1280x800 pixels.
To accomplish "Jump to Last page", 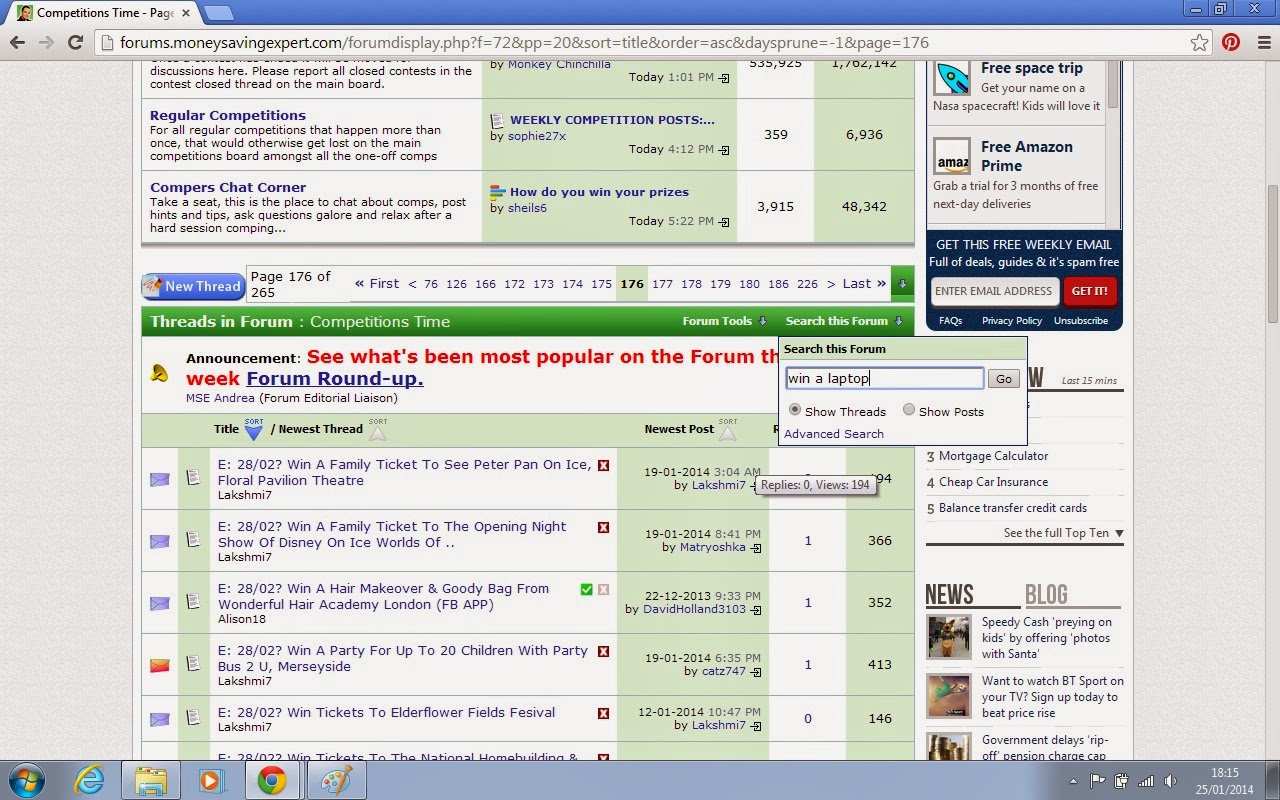I will (x=864, y=284).
